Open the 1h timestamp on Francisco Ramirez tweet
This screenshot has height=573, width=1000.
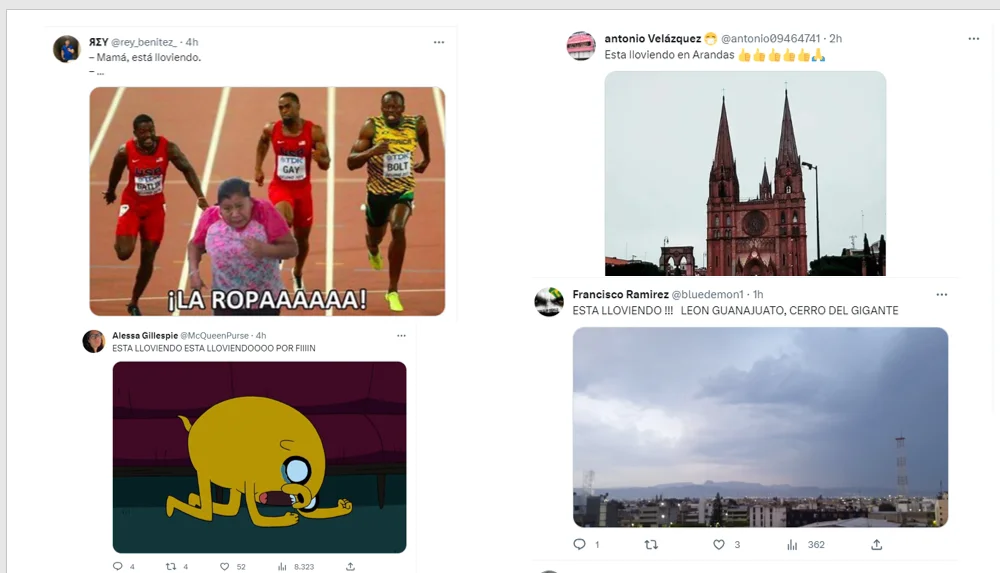[x=758, y=295]
